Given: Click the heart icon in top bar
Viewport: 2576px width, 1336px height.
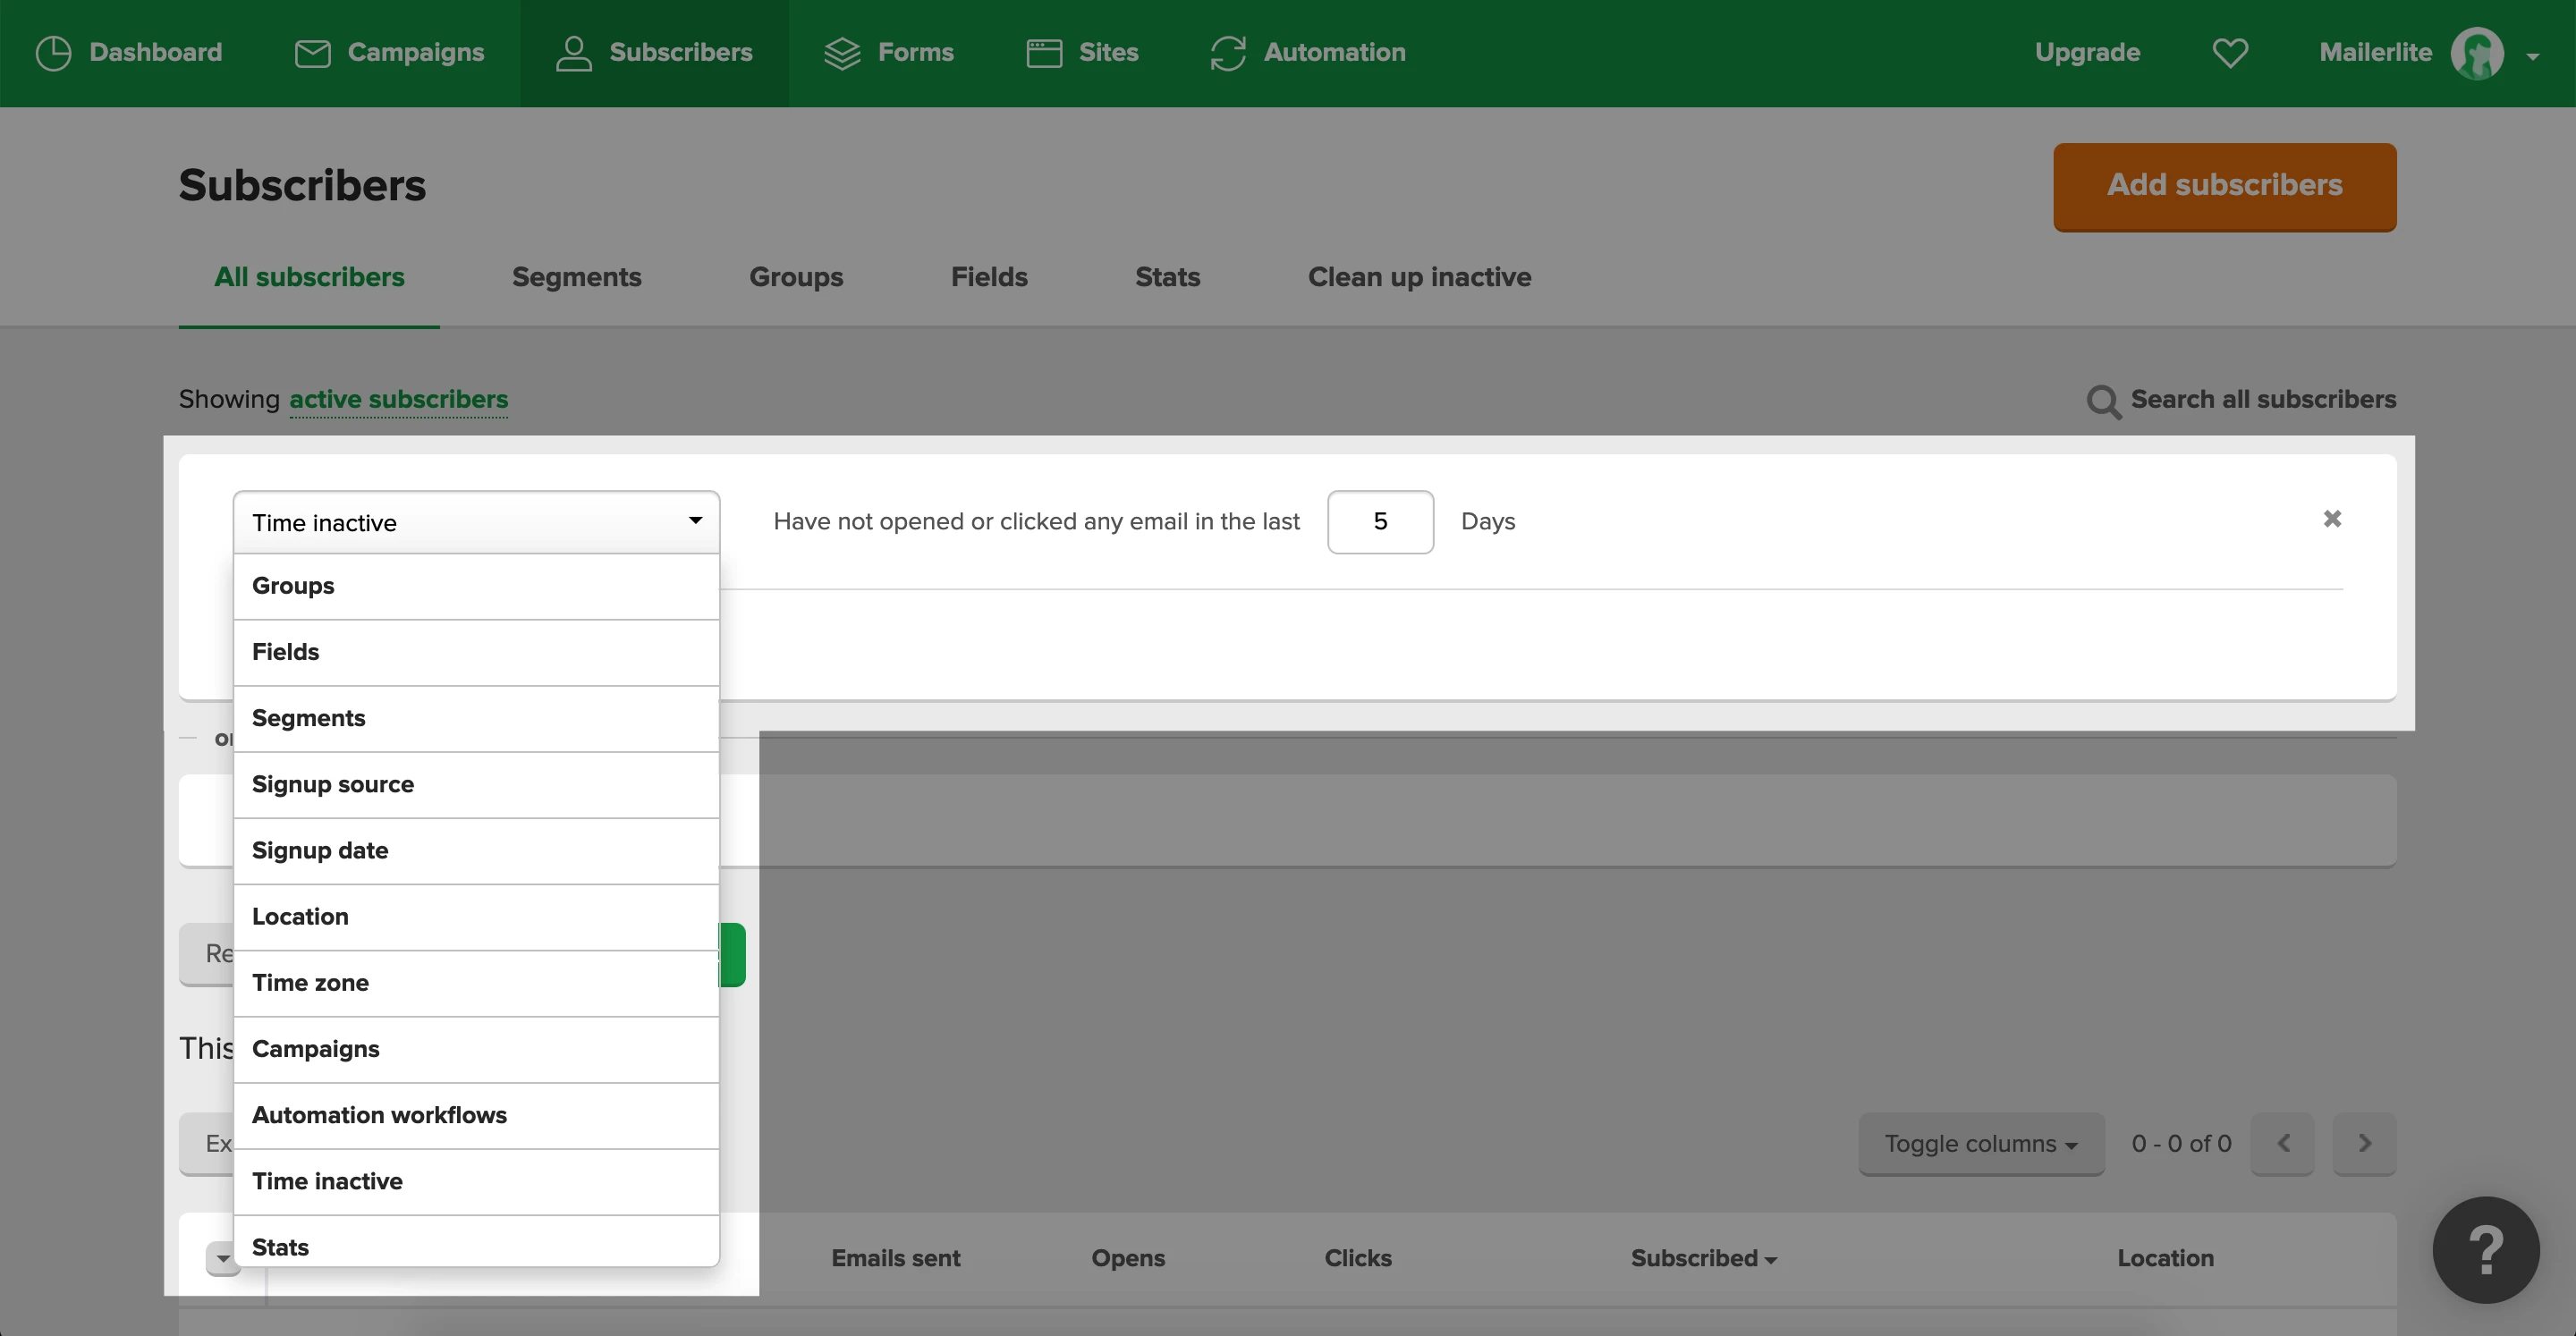Looking at the screenshot, I should pyautogui.click(x=2230, y=53).
